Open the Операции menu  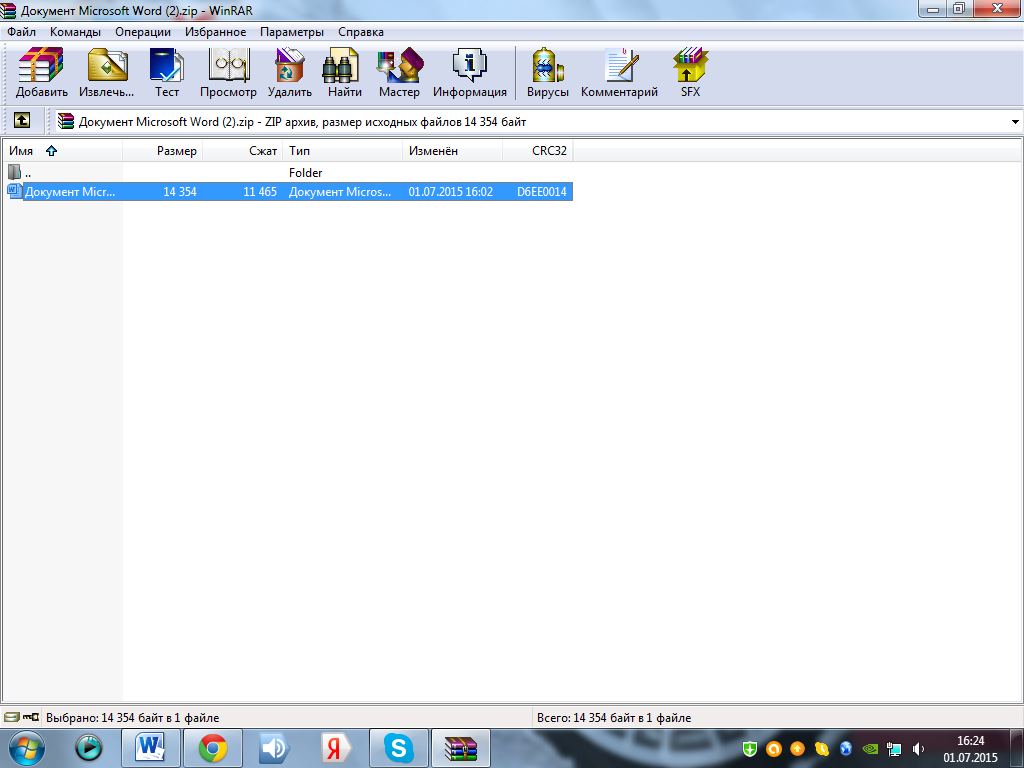(143, 32)
